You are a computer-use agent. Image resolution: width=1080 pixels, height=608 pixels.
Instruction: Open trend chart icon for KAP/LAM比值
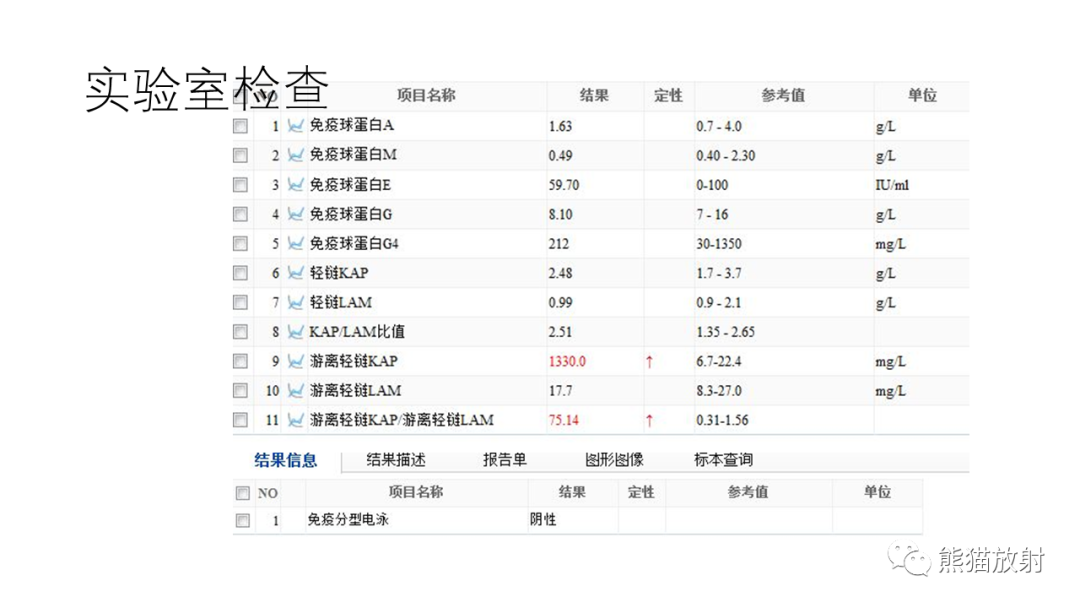point(295,332)
